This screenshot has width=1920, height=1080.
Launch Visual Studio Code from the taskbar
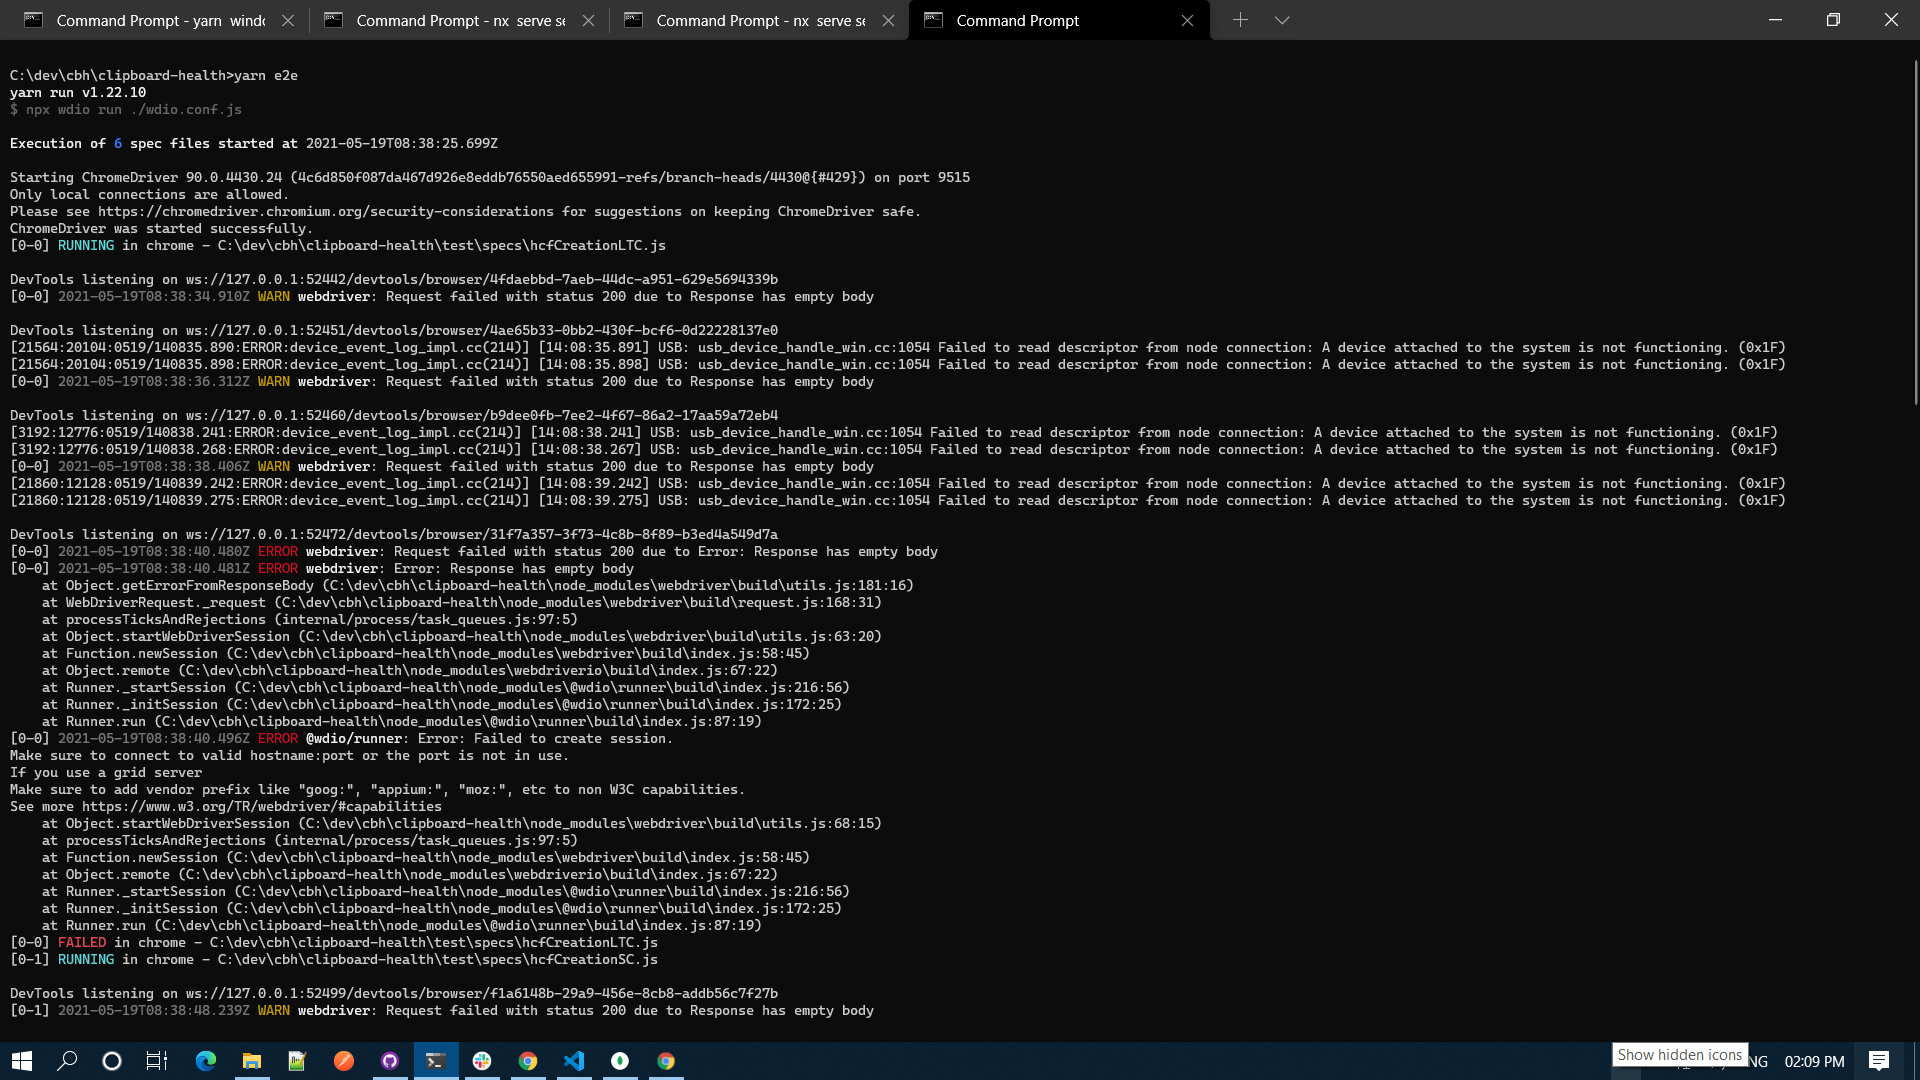click(x=574, y=1061)
